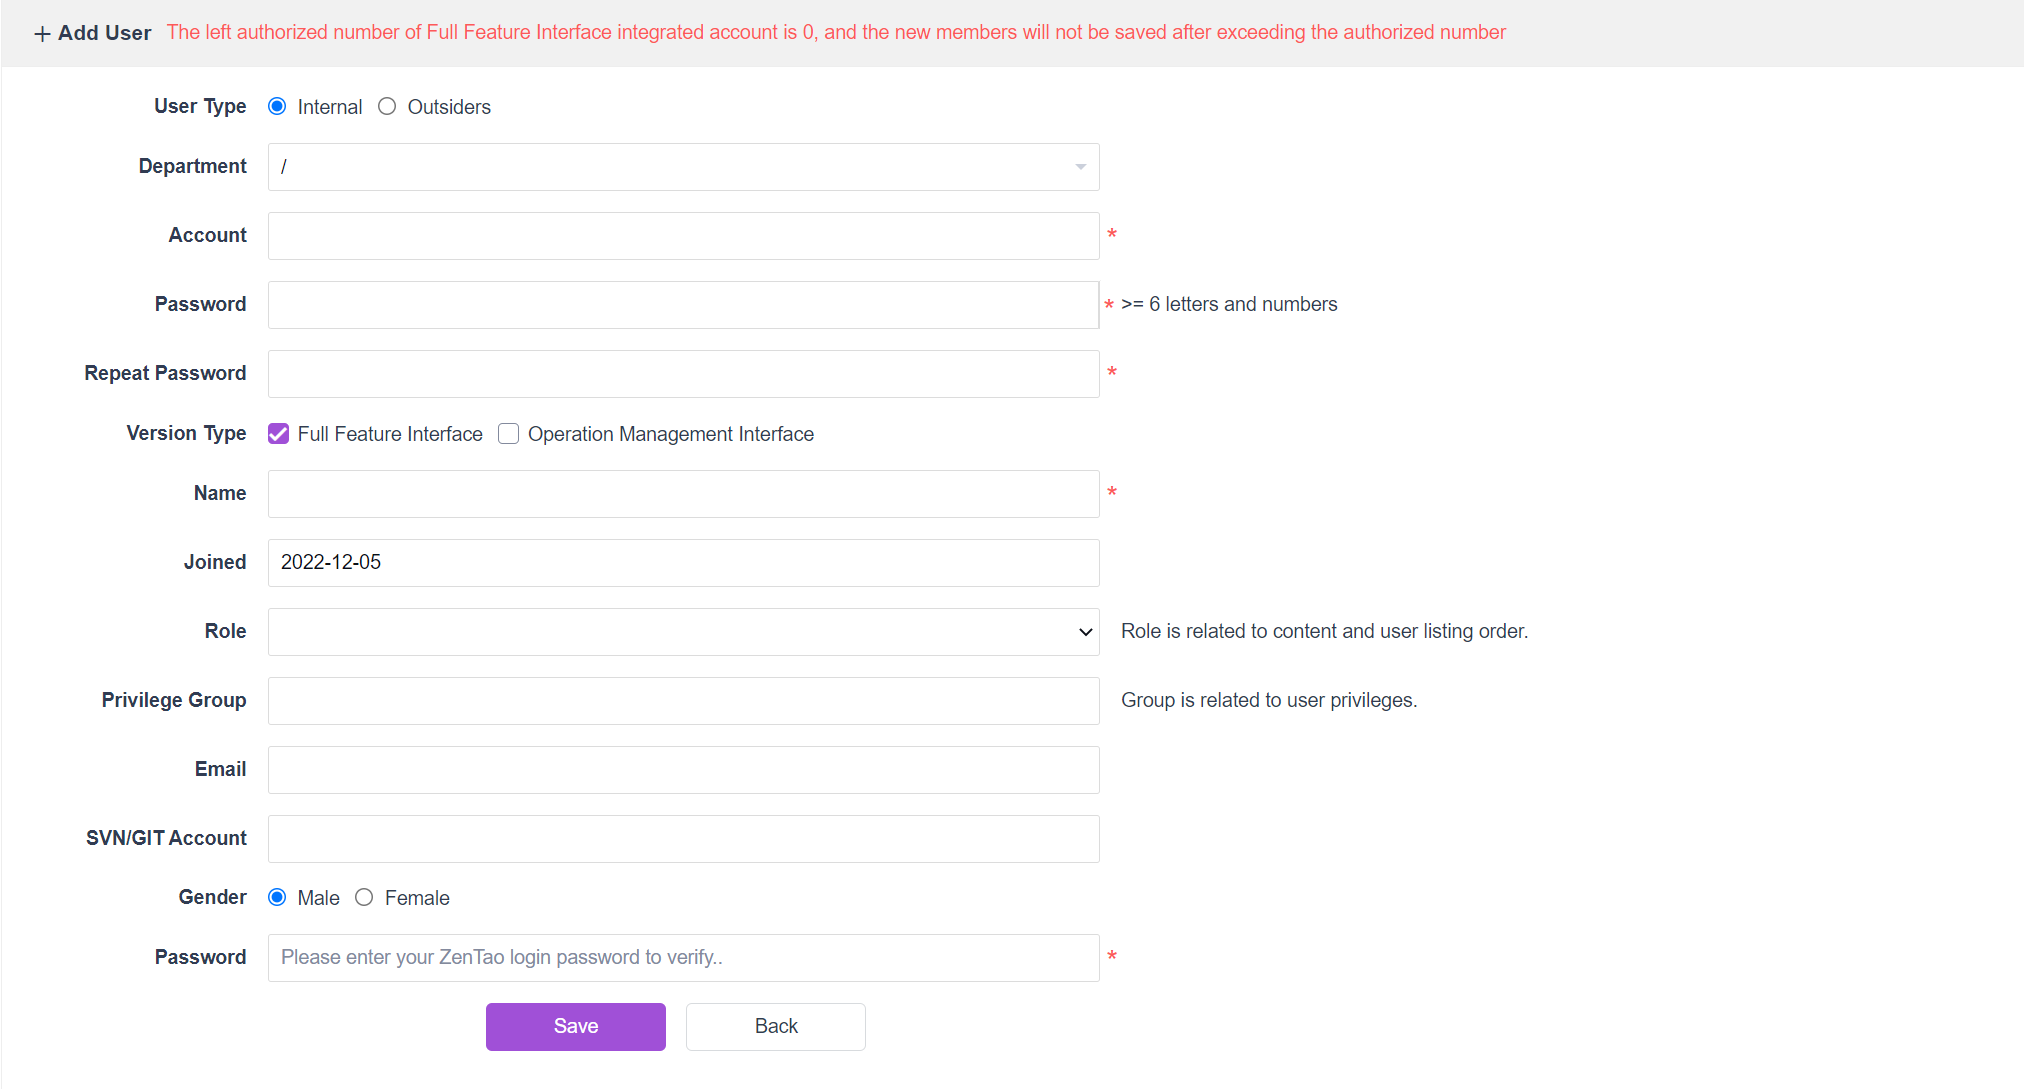Viewport: 2024px width, 1089px height.
Task: Open the Joined date field
Action: tap(683, 563)
